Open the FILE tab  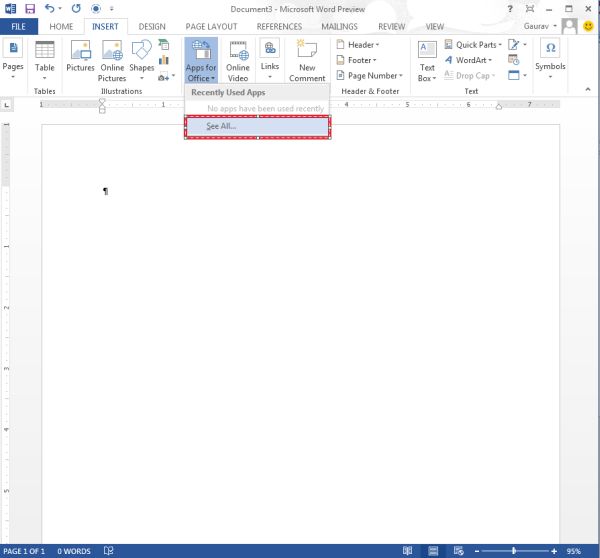18,26
